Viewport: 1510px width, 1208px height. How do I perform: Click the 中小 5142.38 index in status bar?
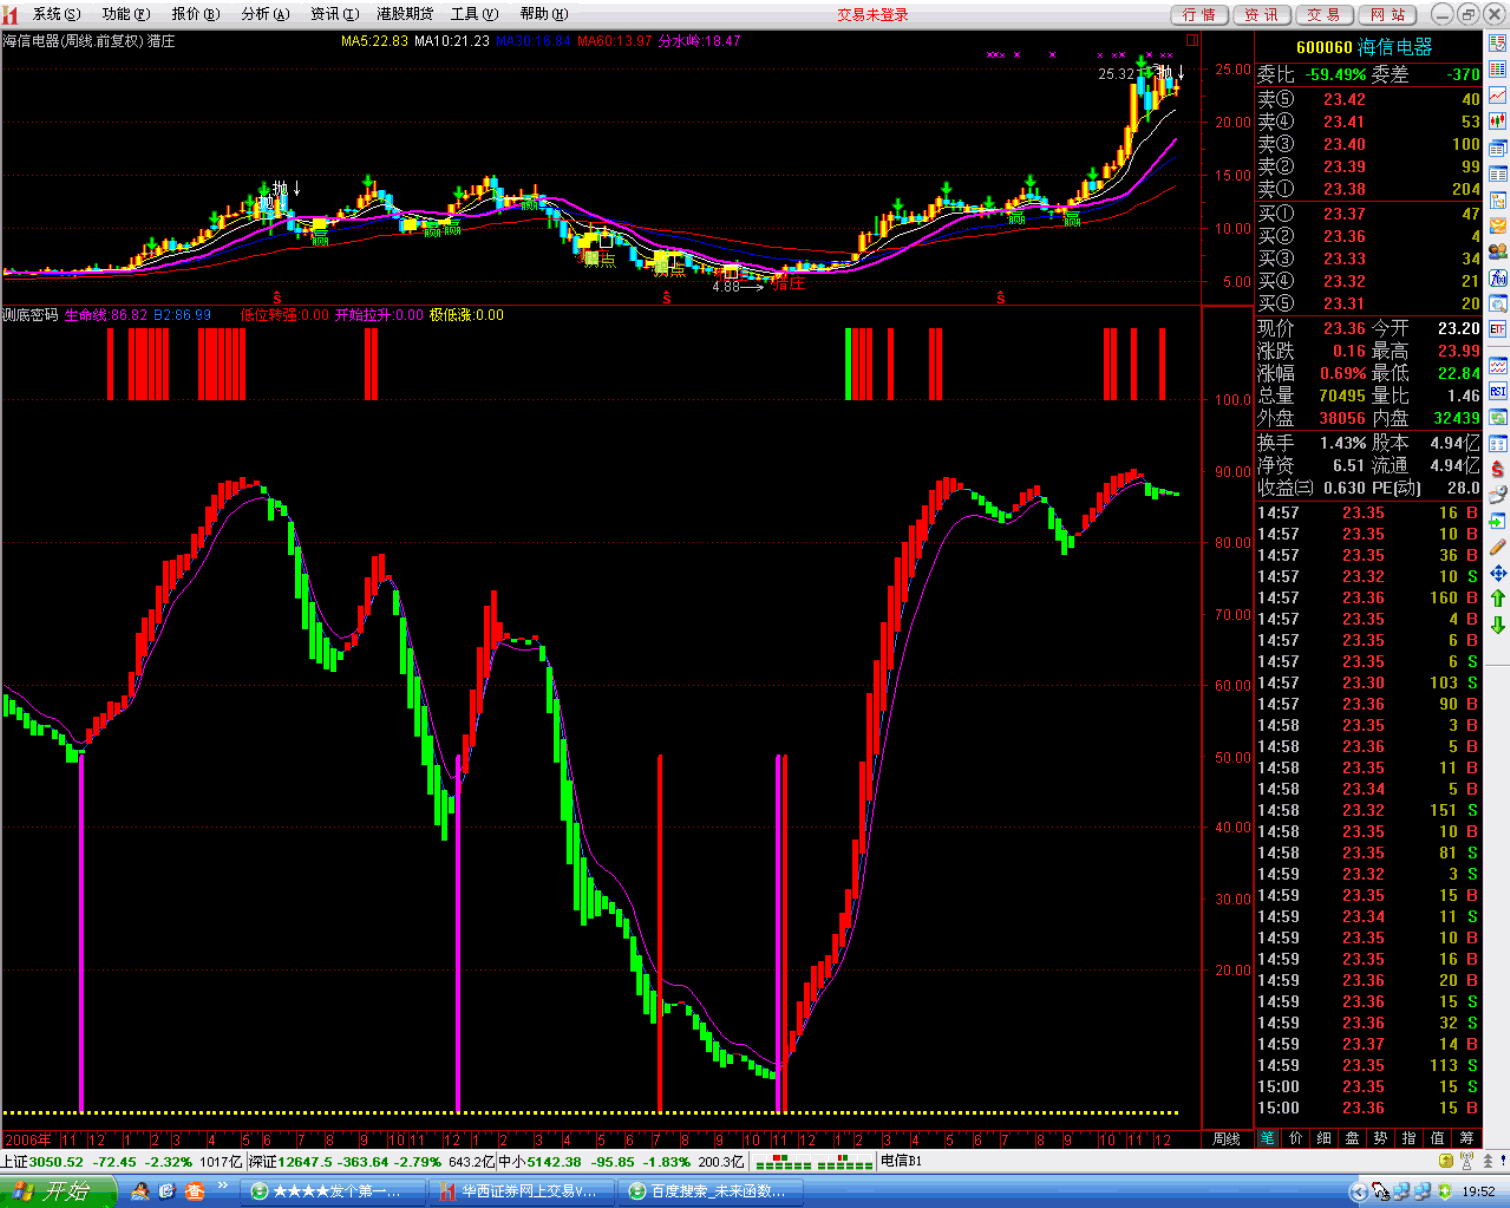[621, 1162]
